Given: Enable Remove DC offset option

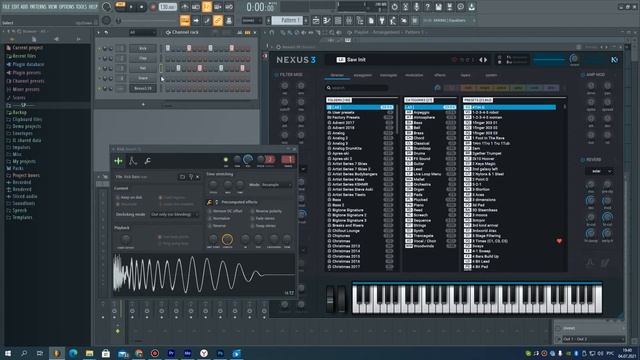Looking at the screenshot, I should point(225,211).
